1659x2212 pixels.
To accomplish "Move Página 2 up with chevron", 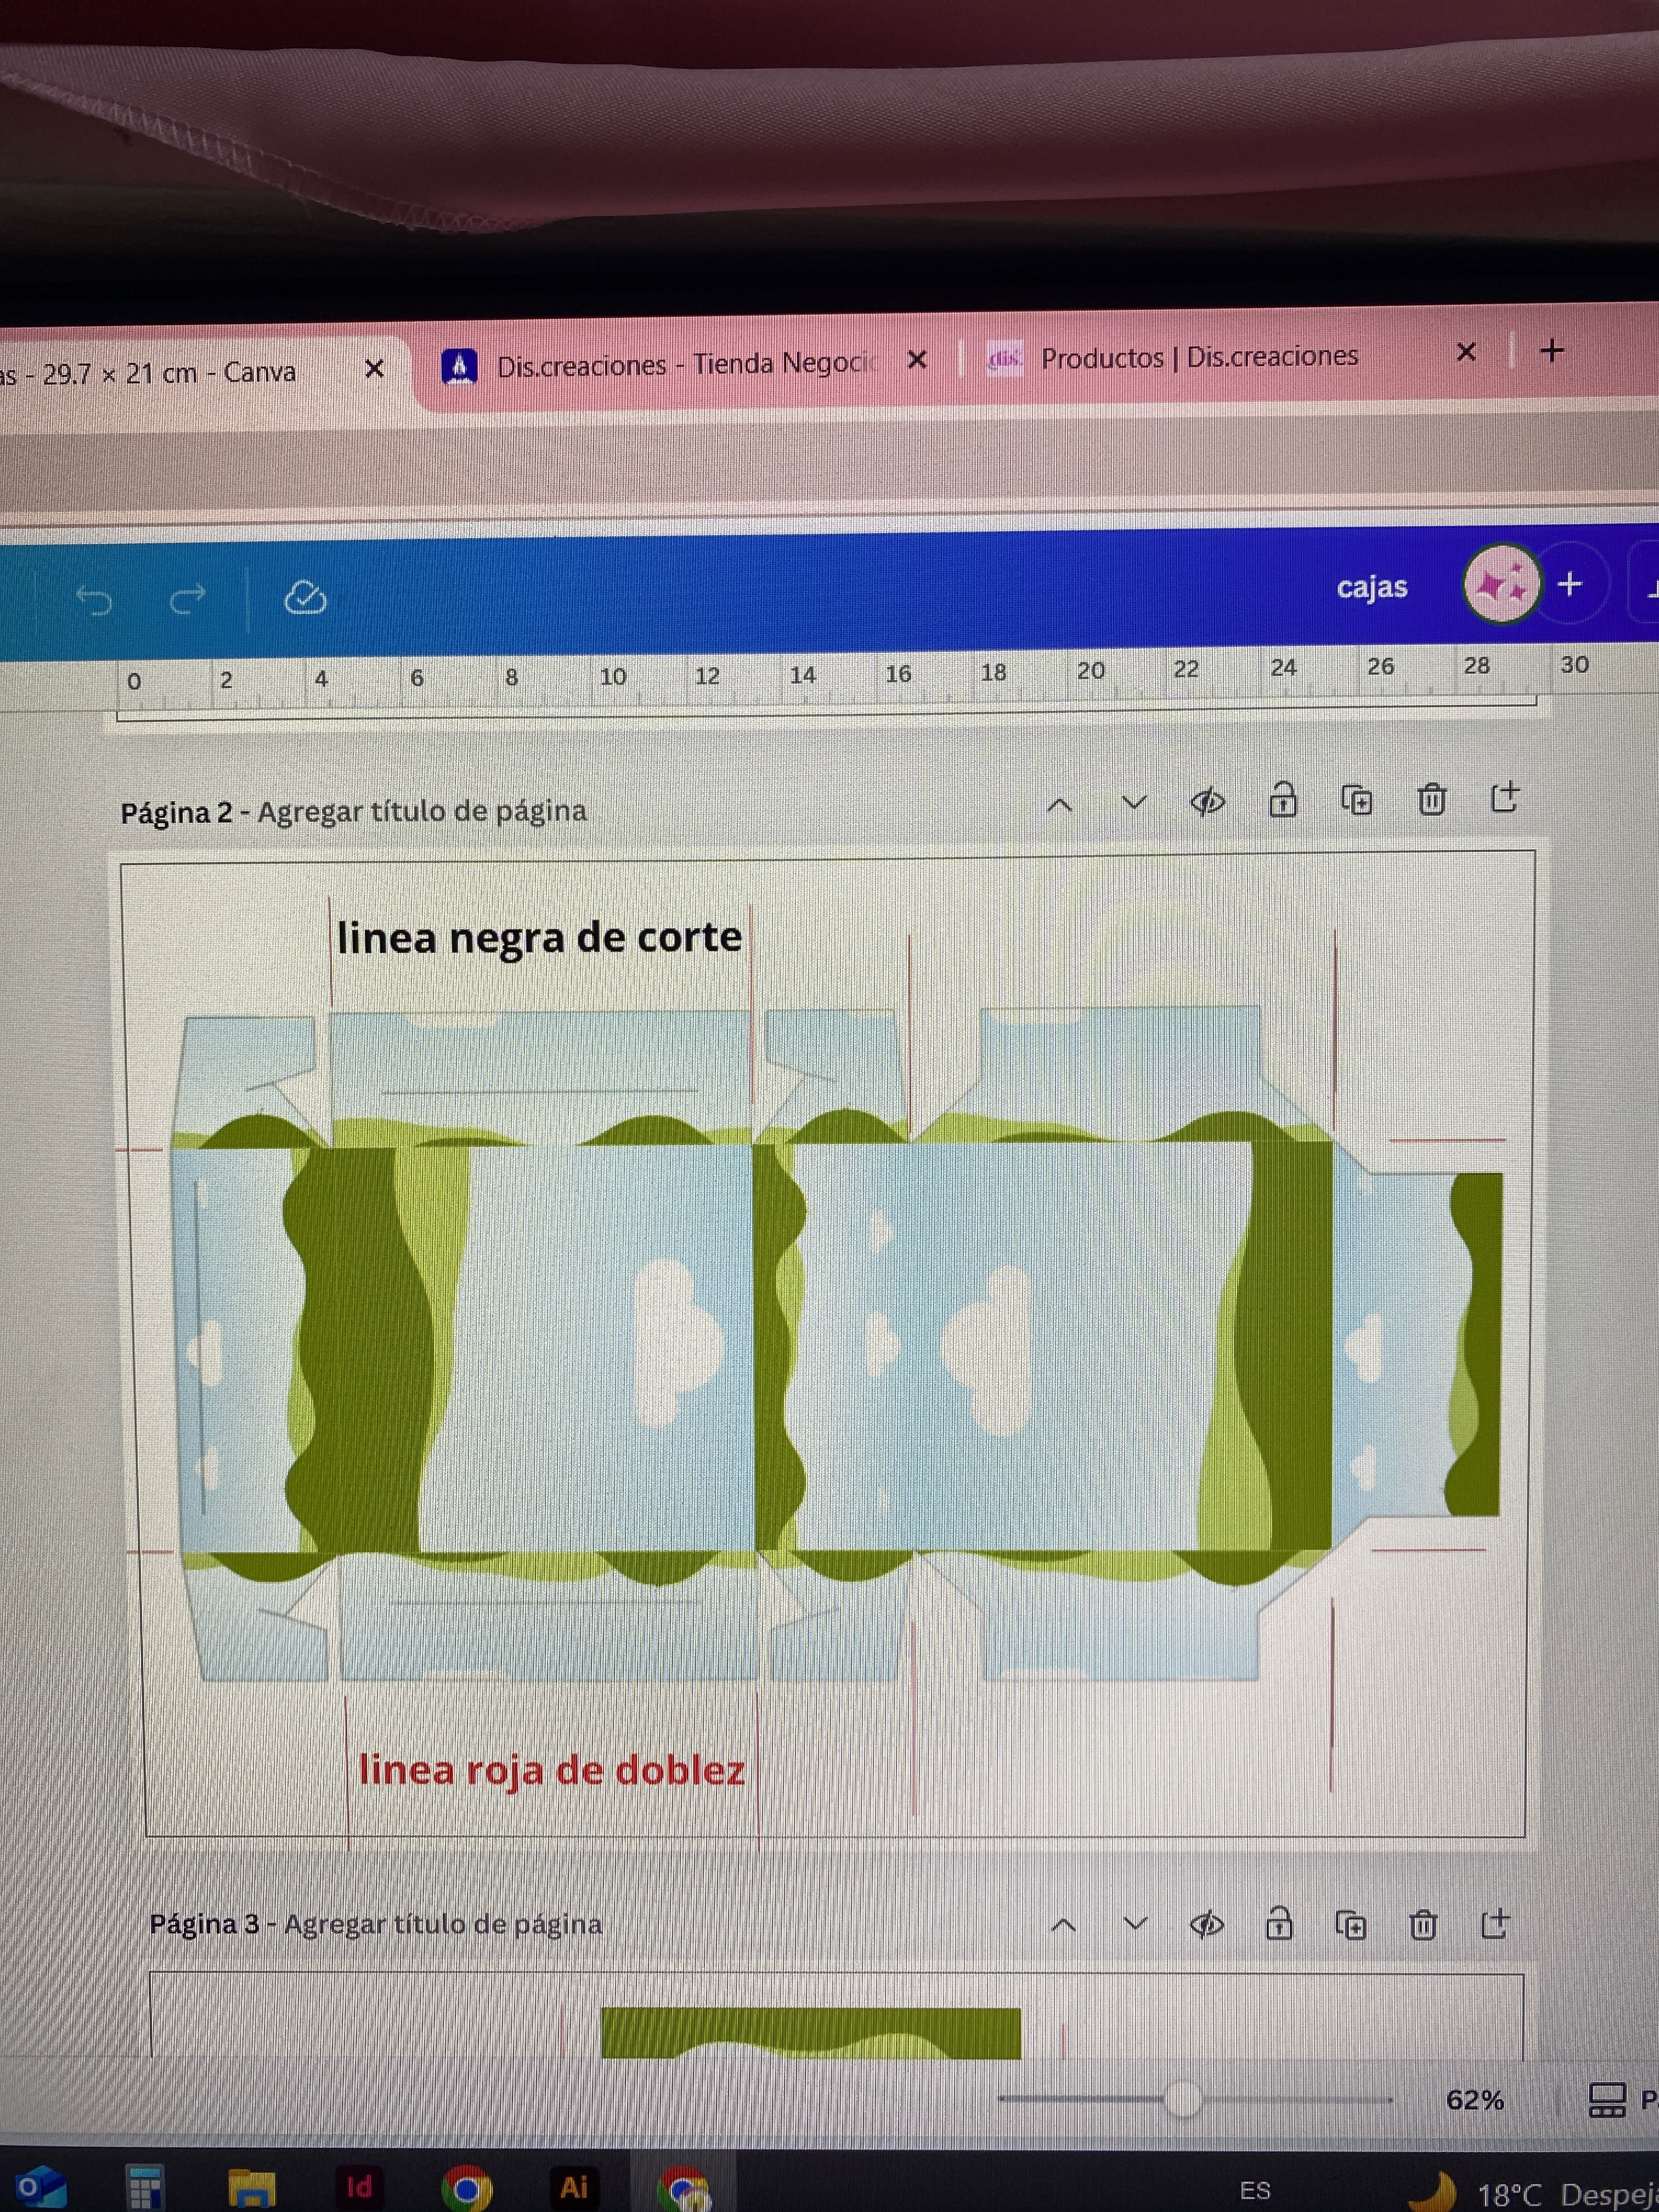I will point(1059,805).
